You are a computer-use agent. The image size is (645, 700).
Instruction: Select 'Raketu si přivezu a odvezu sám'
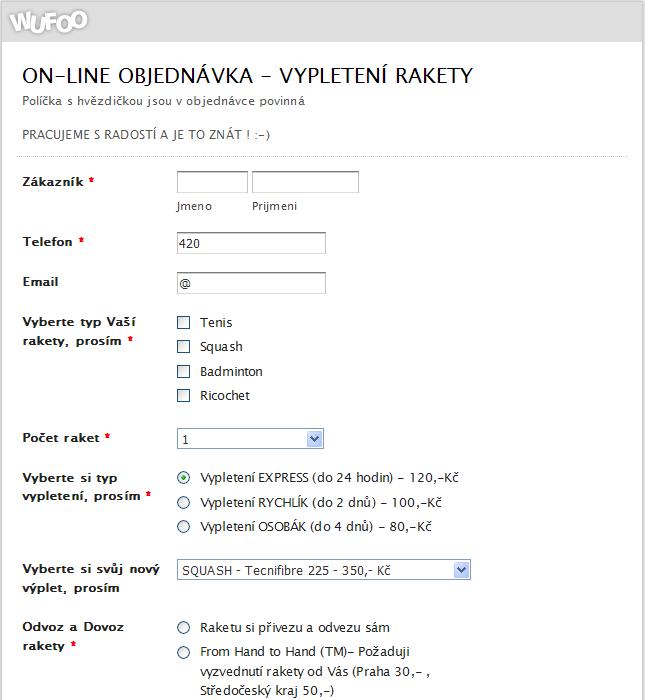pos(183,628)
